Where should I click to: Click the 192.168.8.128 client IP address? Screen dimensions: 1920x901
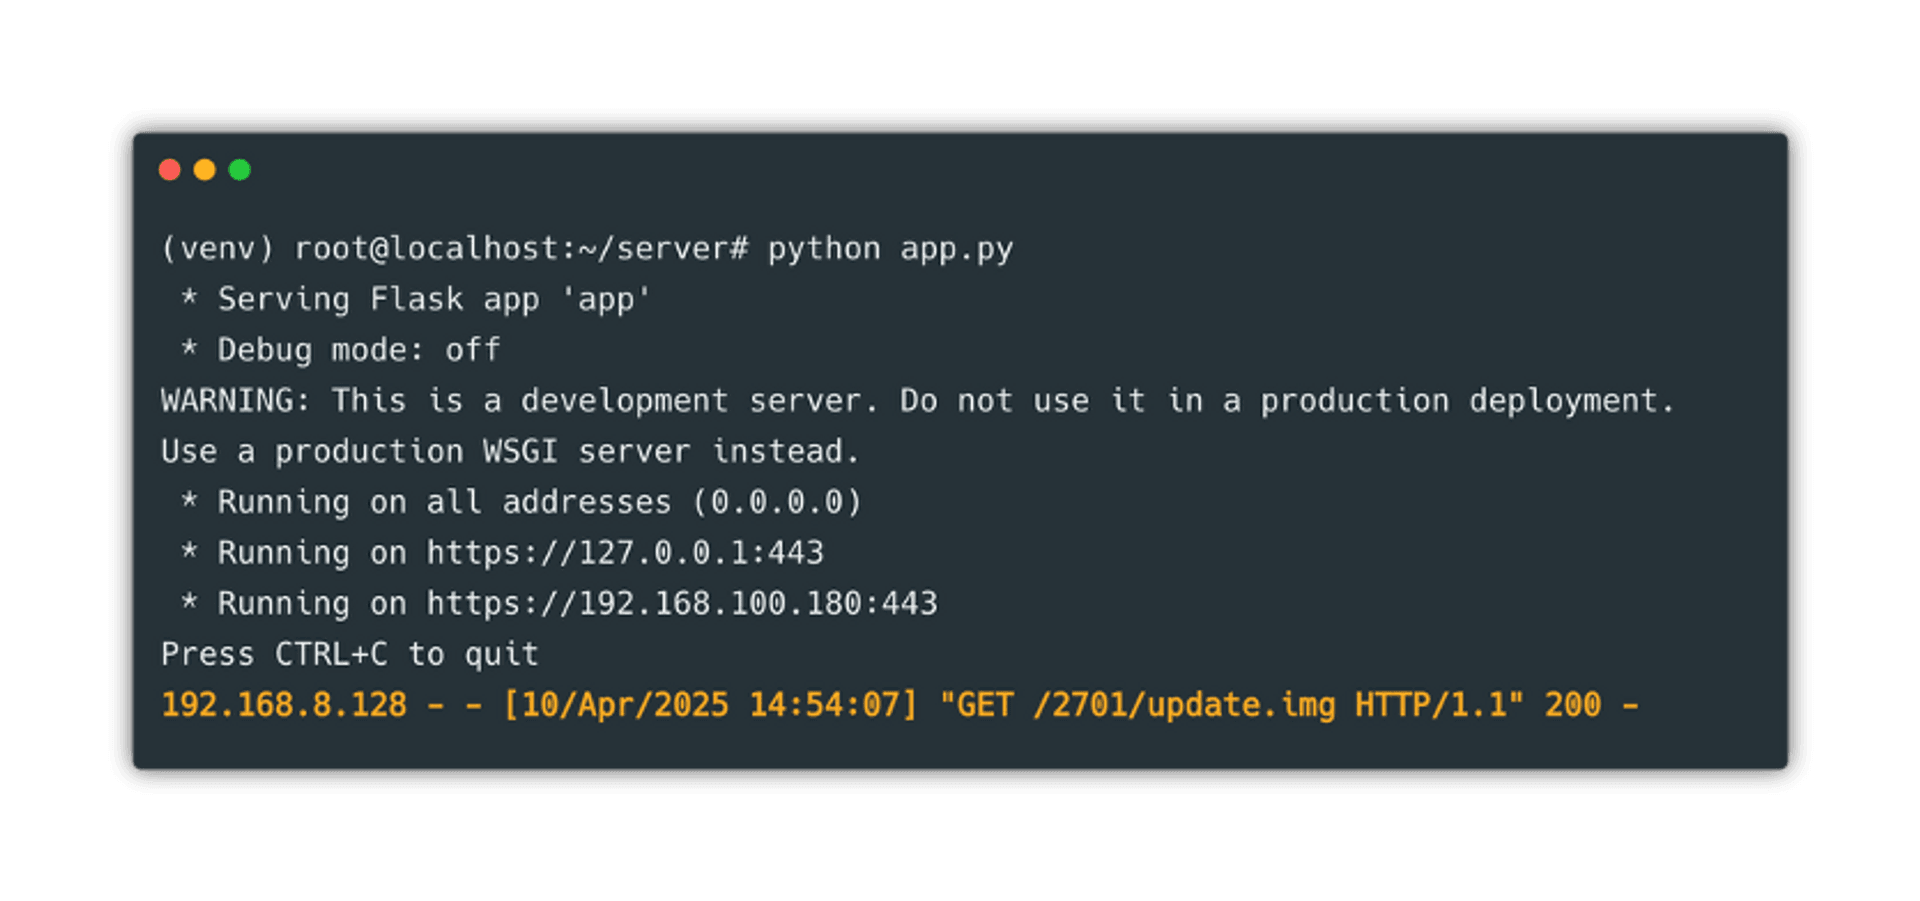click(x=284, y=705)
